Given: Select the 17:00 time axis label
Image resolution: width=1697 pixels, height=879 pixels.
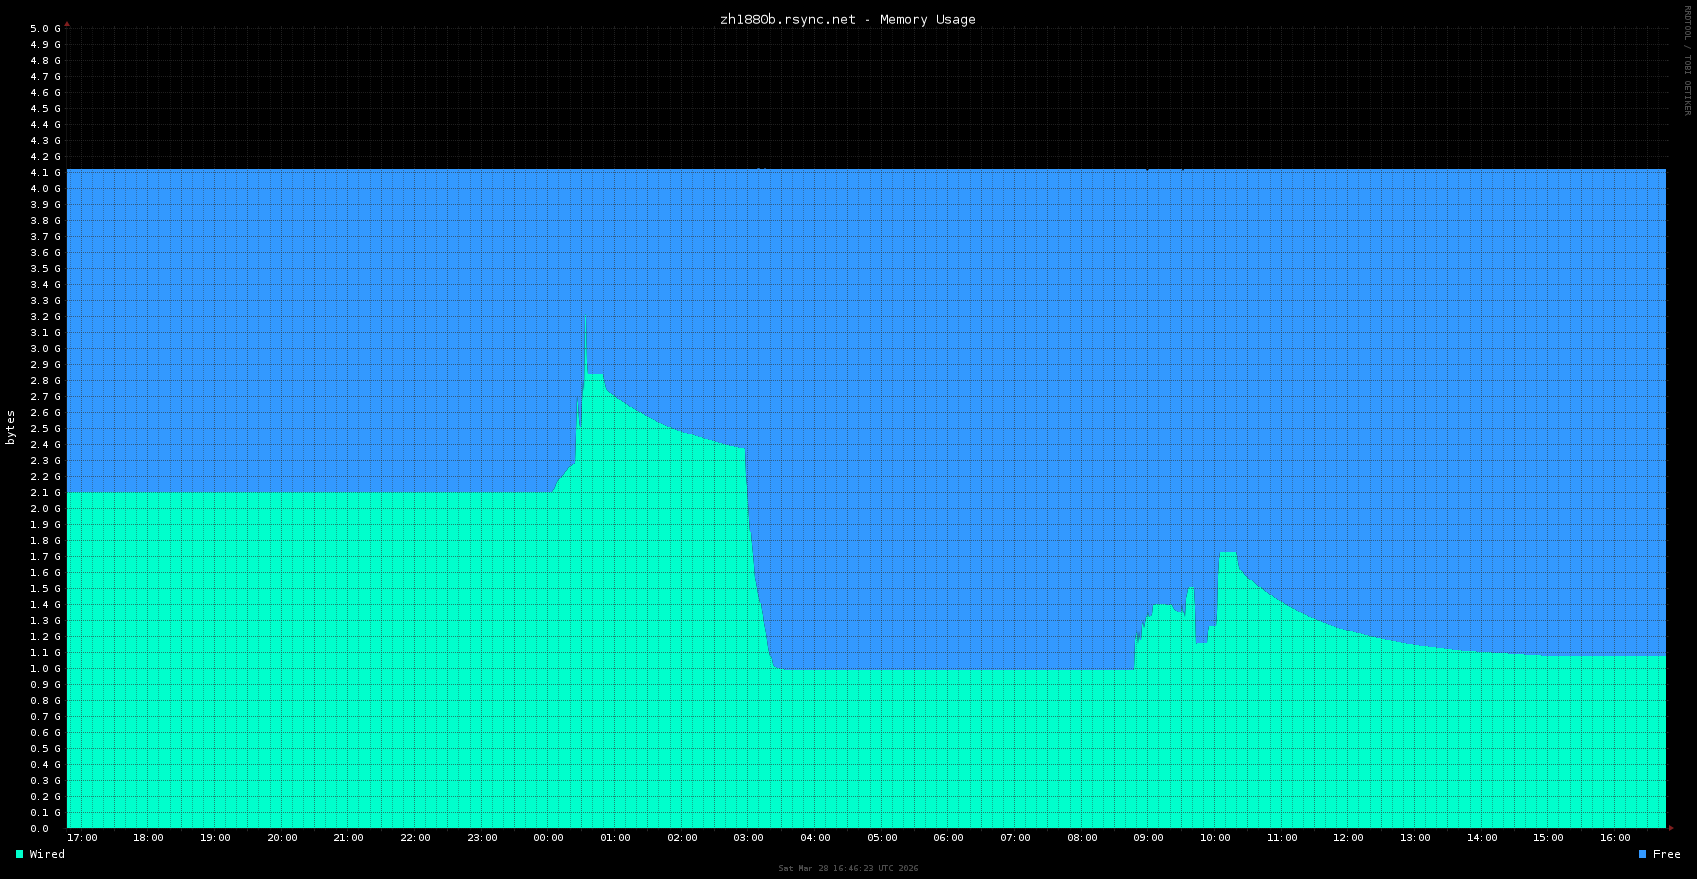Looking at the screenshot, I should coord(82,838).
